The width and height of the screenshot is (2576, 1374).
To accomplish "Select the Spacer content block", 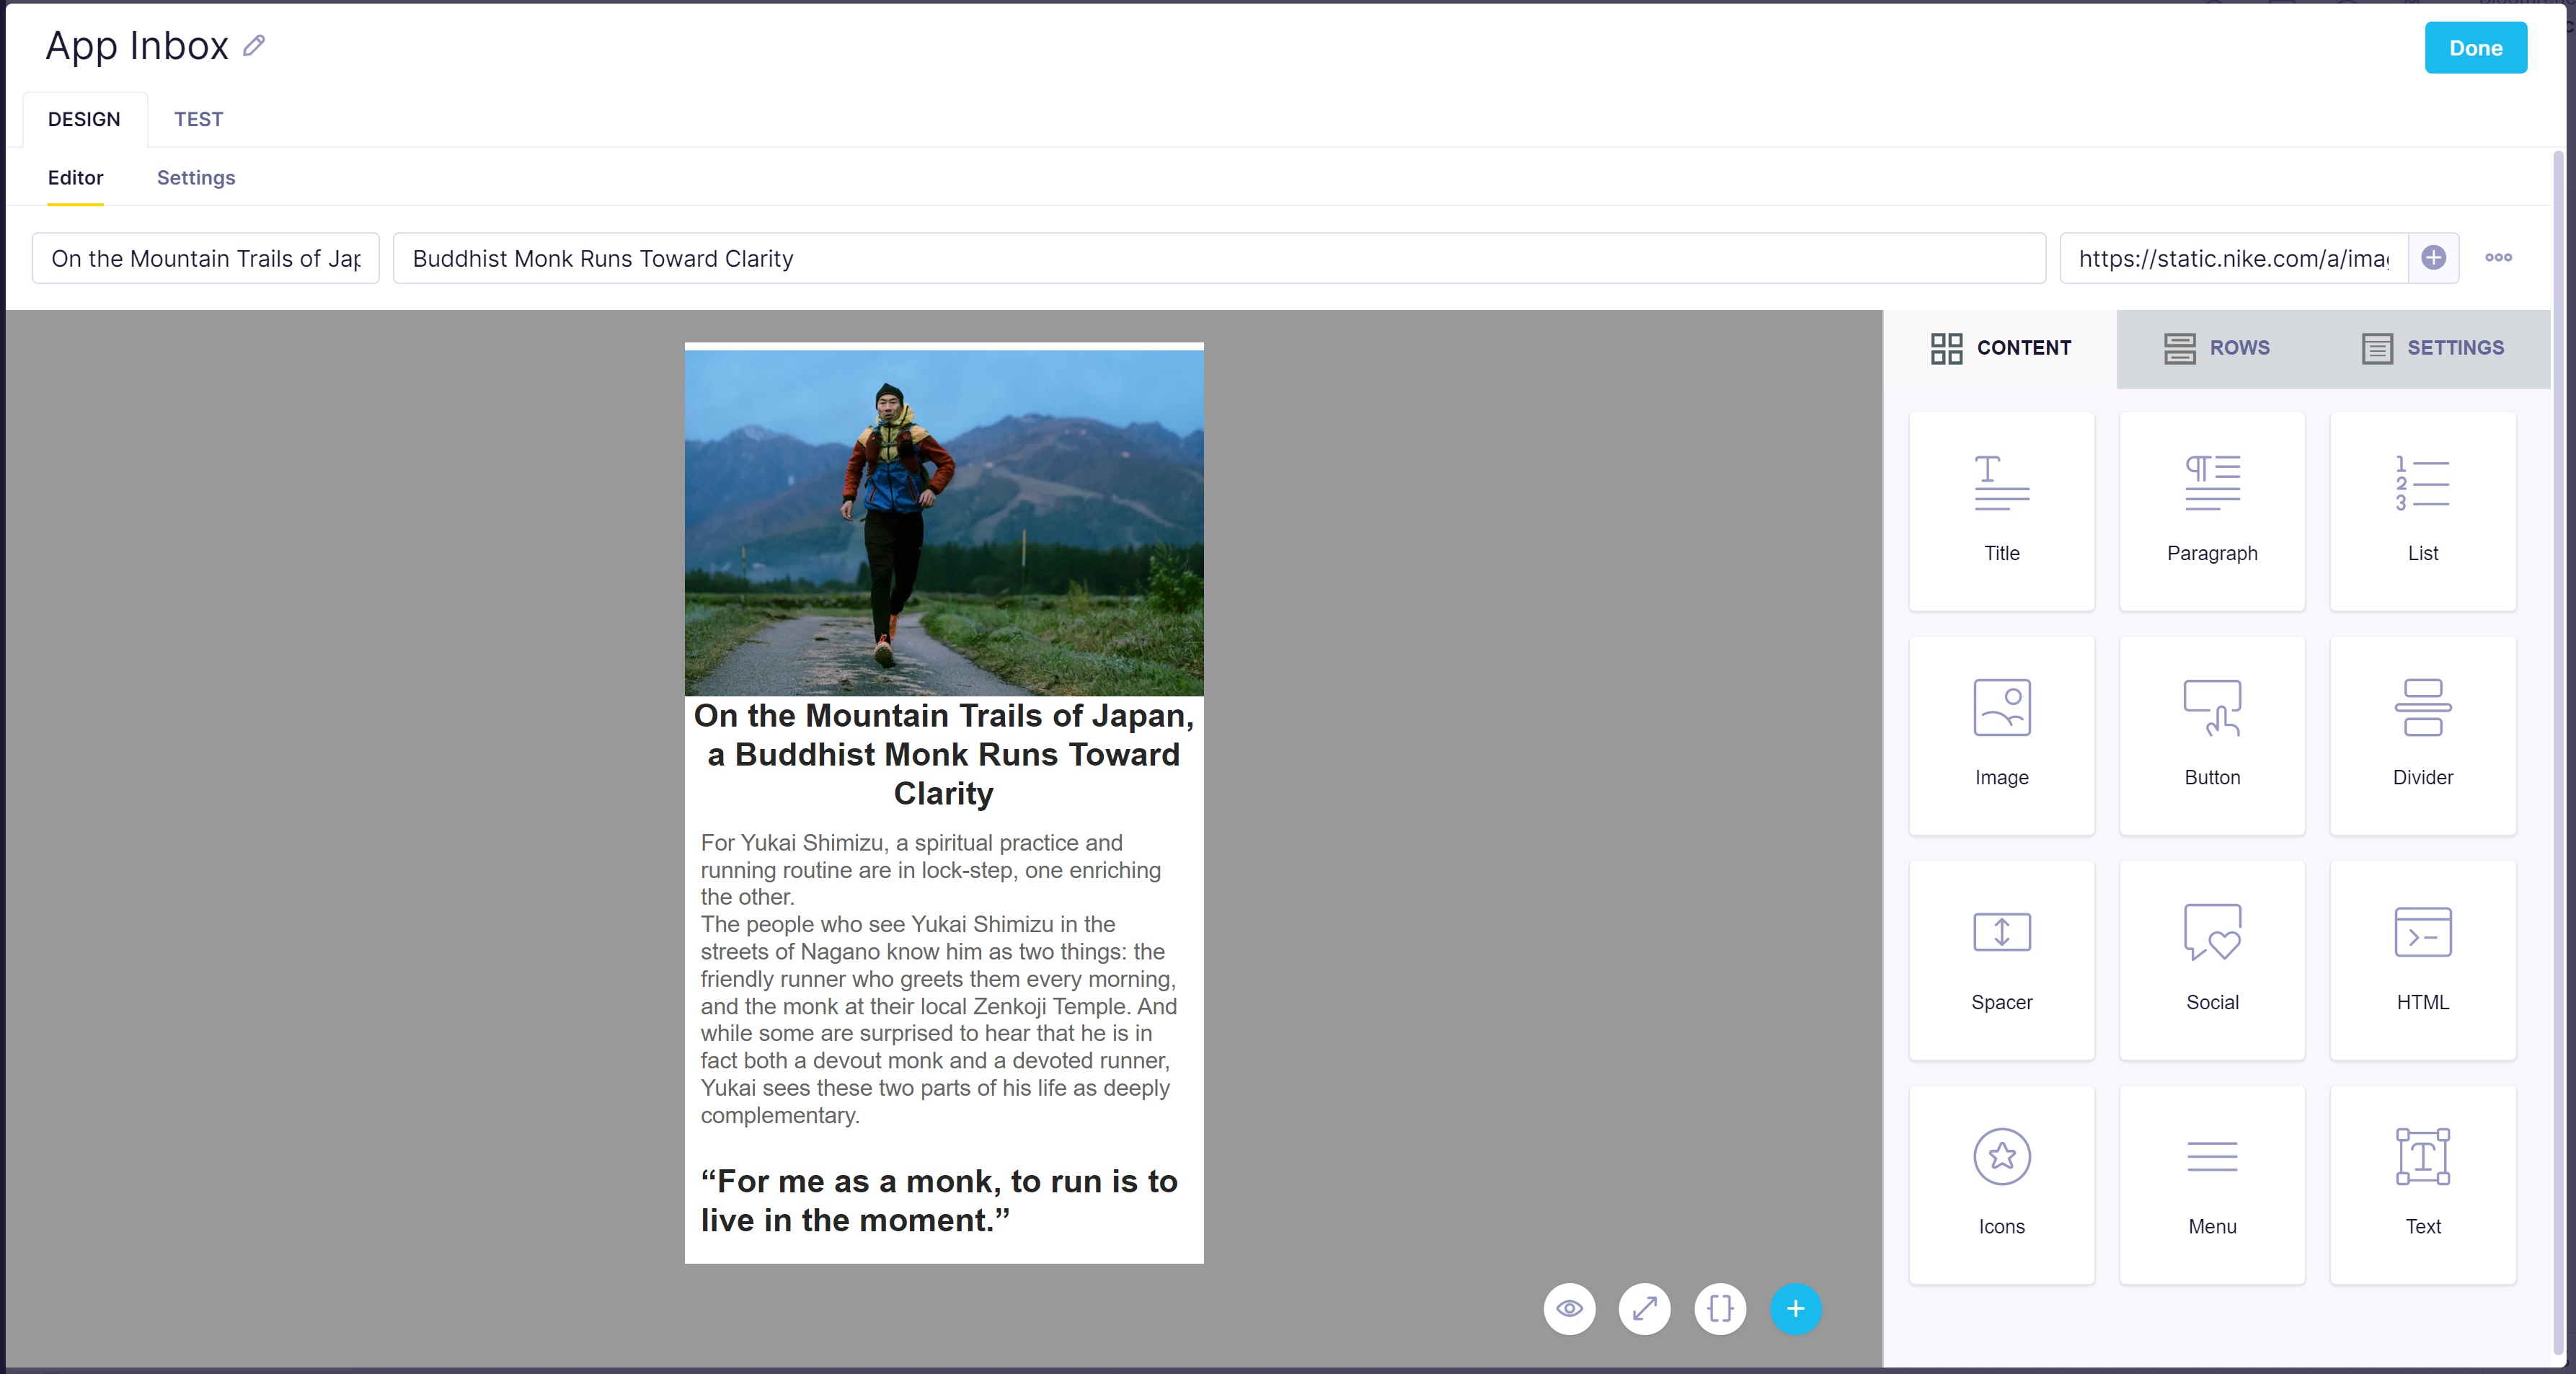I will click(2001, 960).
